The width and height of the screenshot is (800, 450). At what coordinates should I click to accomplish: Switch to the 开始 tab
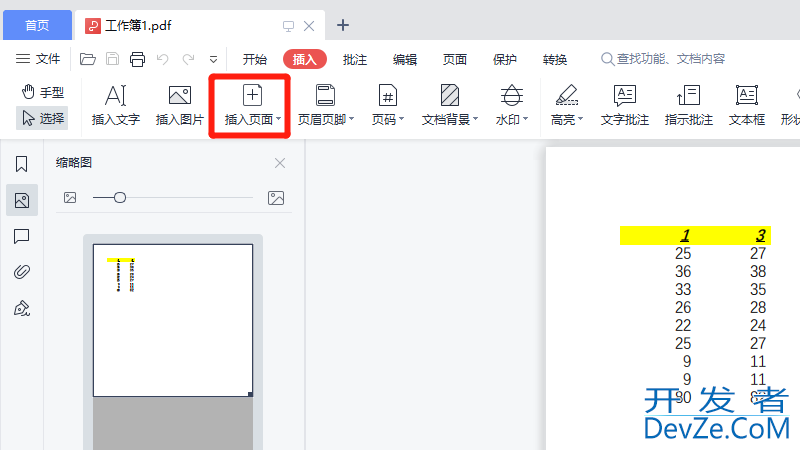(x=255, y=59)
